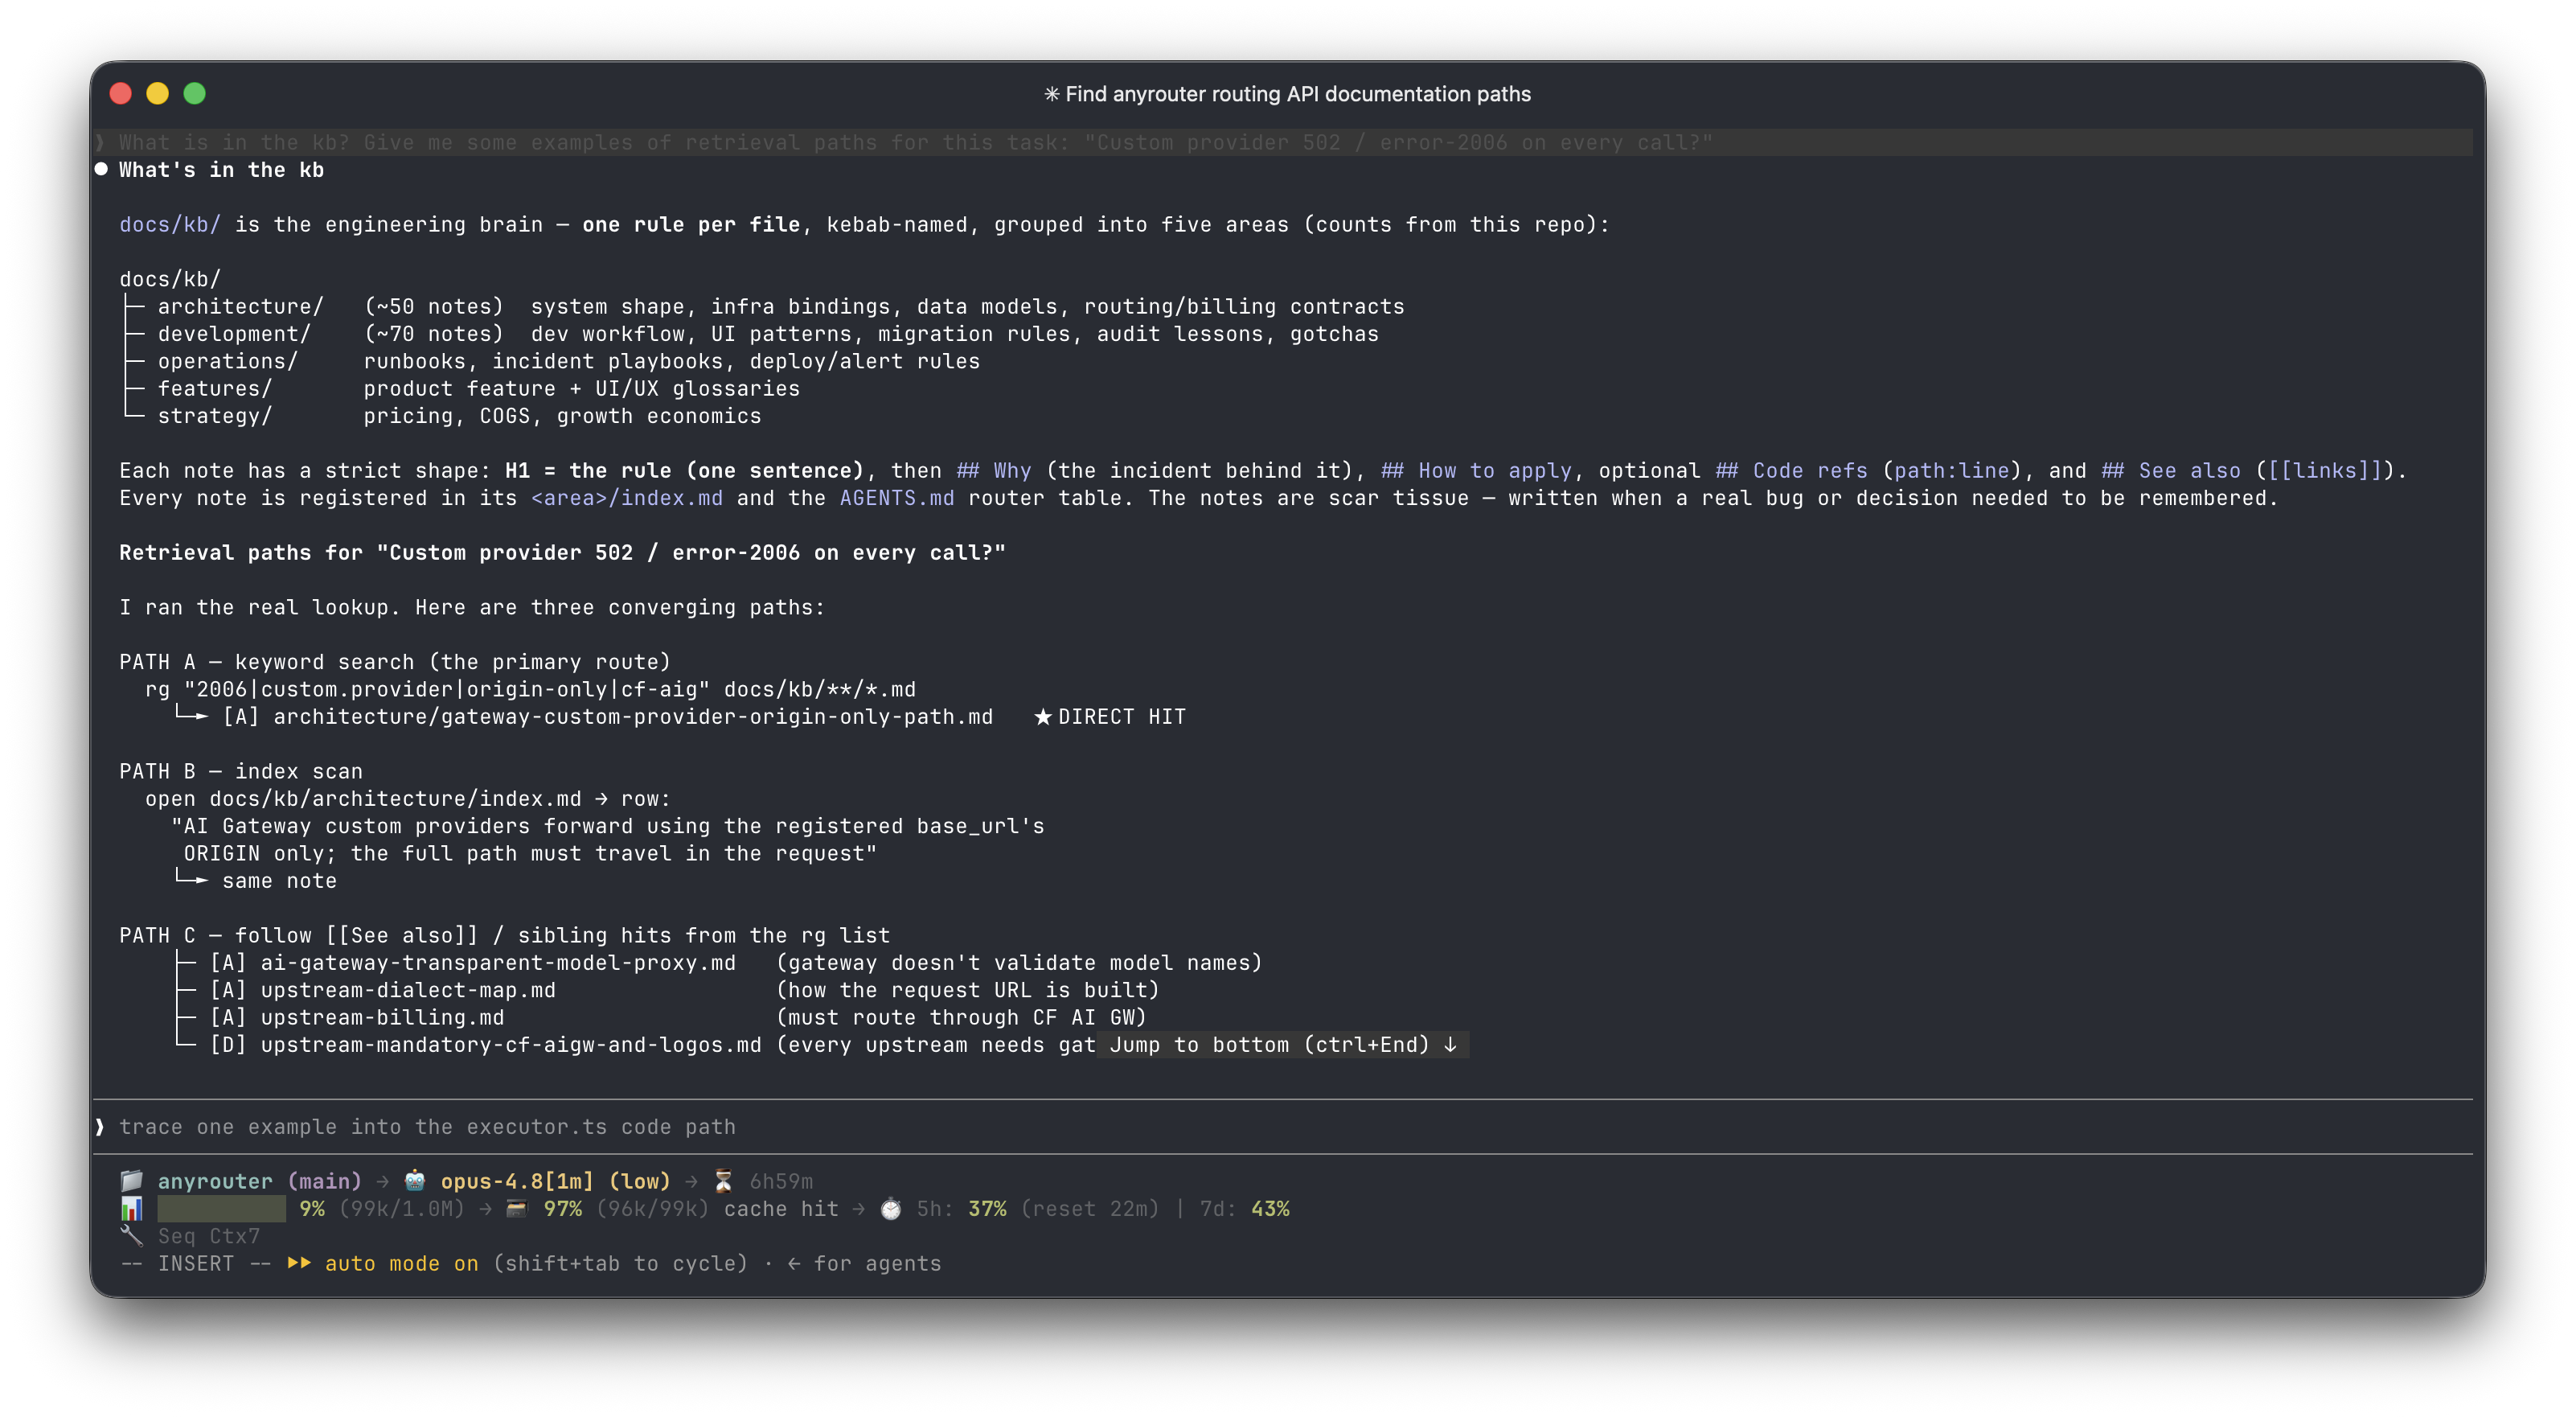Click gateway-custom-provider-origin-only-path.md file
Screen dimensions: 2576x1417
[x=632, y=716]
